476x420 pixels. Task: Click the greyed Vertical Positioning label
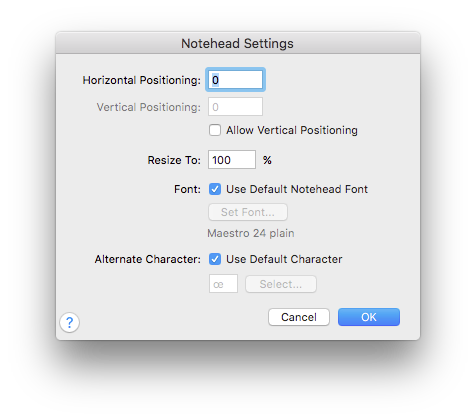click(149, 107)
